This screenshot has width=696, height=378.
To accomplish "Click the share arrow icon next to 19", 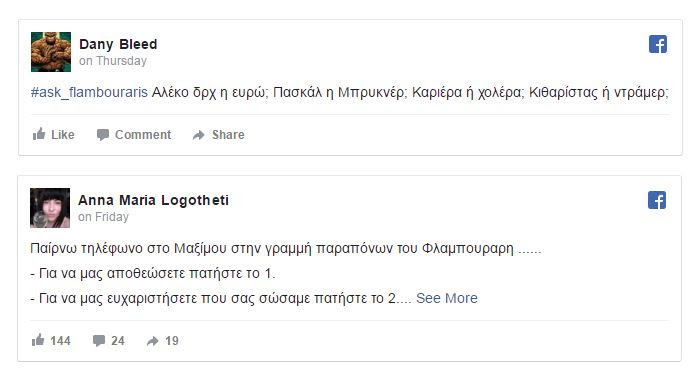I will (x=152, y=341).
